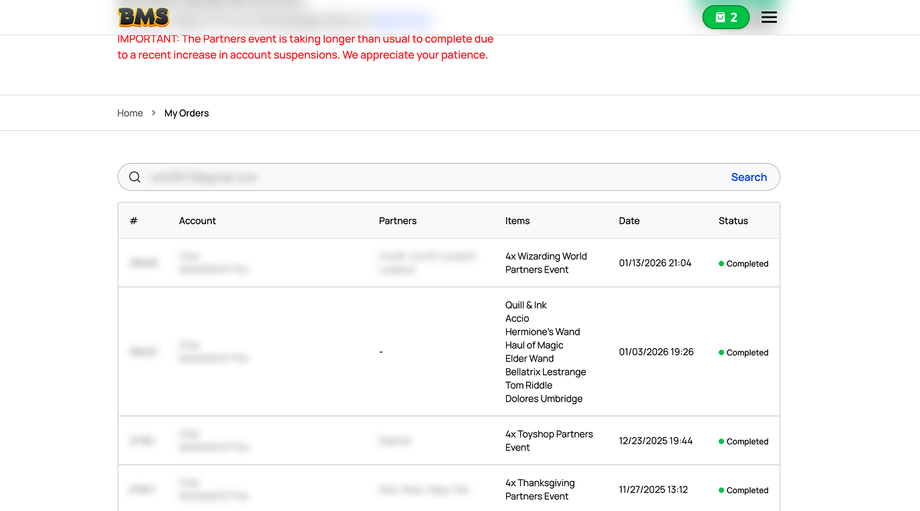The width and height of the screenshot is (920, 511).
Task: Open the cart showing 2 items
Action: click(x=726, y=17)
